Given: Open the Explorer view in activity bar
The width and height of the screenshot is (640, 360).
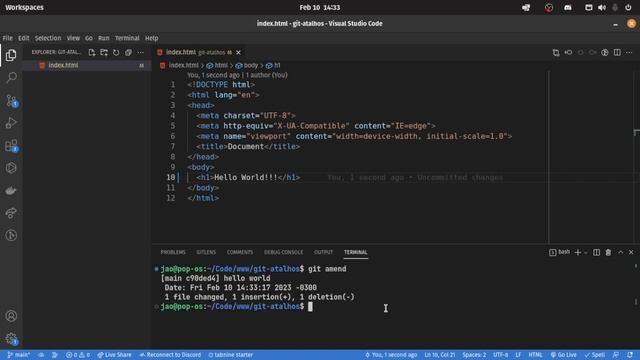Looking at the screenshot, I should (x=11, y=55).
